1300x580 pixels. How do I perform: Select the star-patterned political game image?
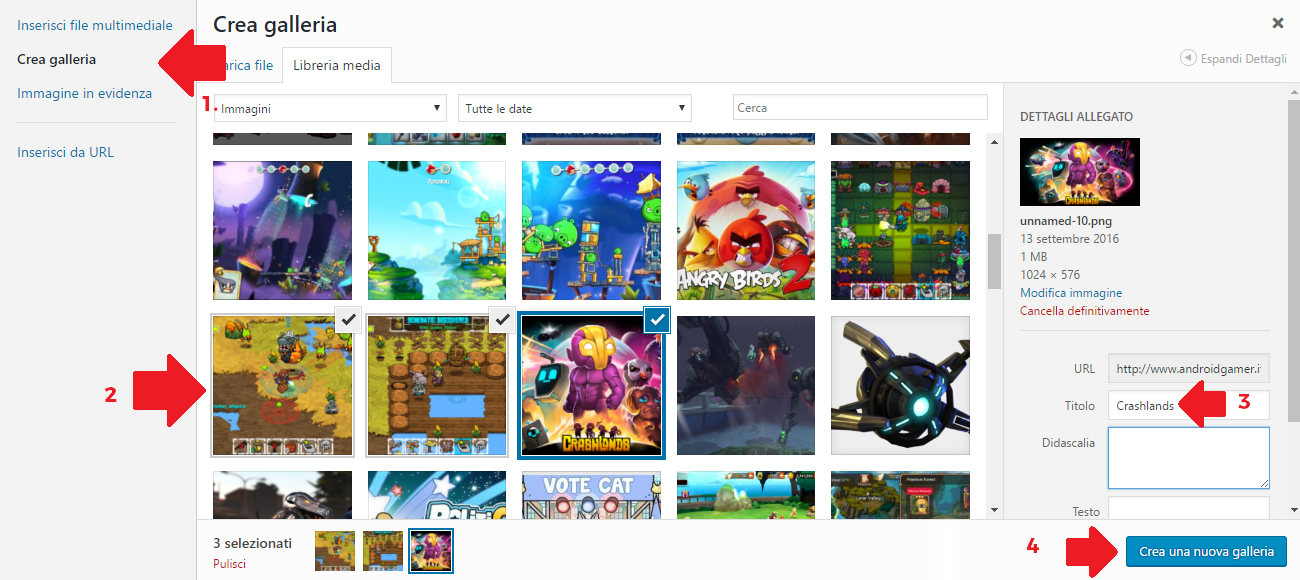click(x=437, y=495)
